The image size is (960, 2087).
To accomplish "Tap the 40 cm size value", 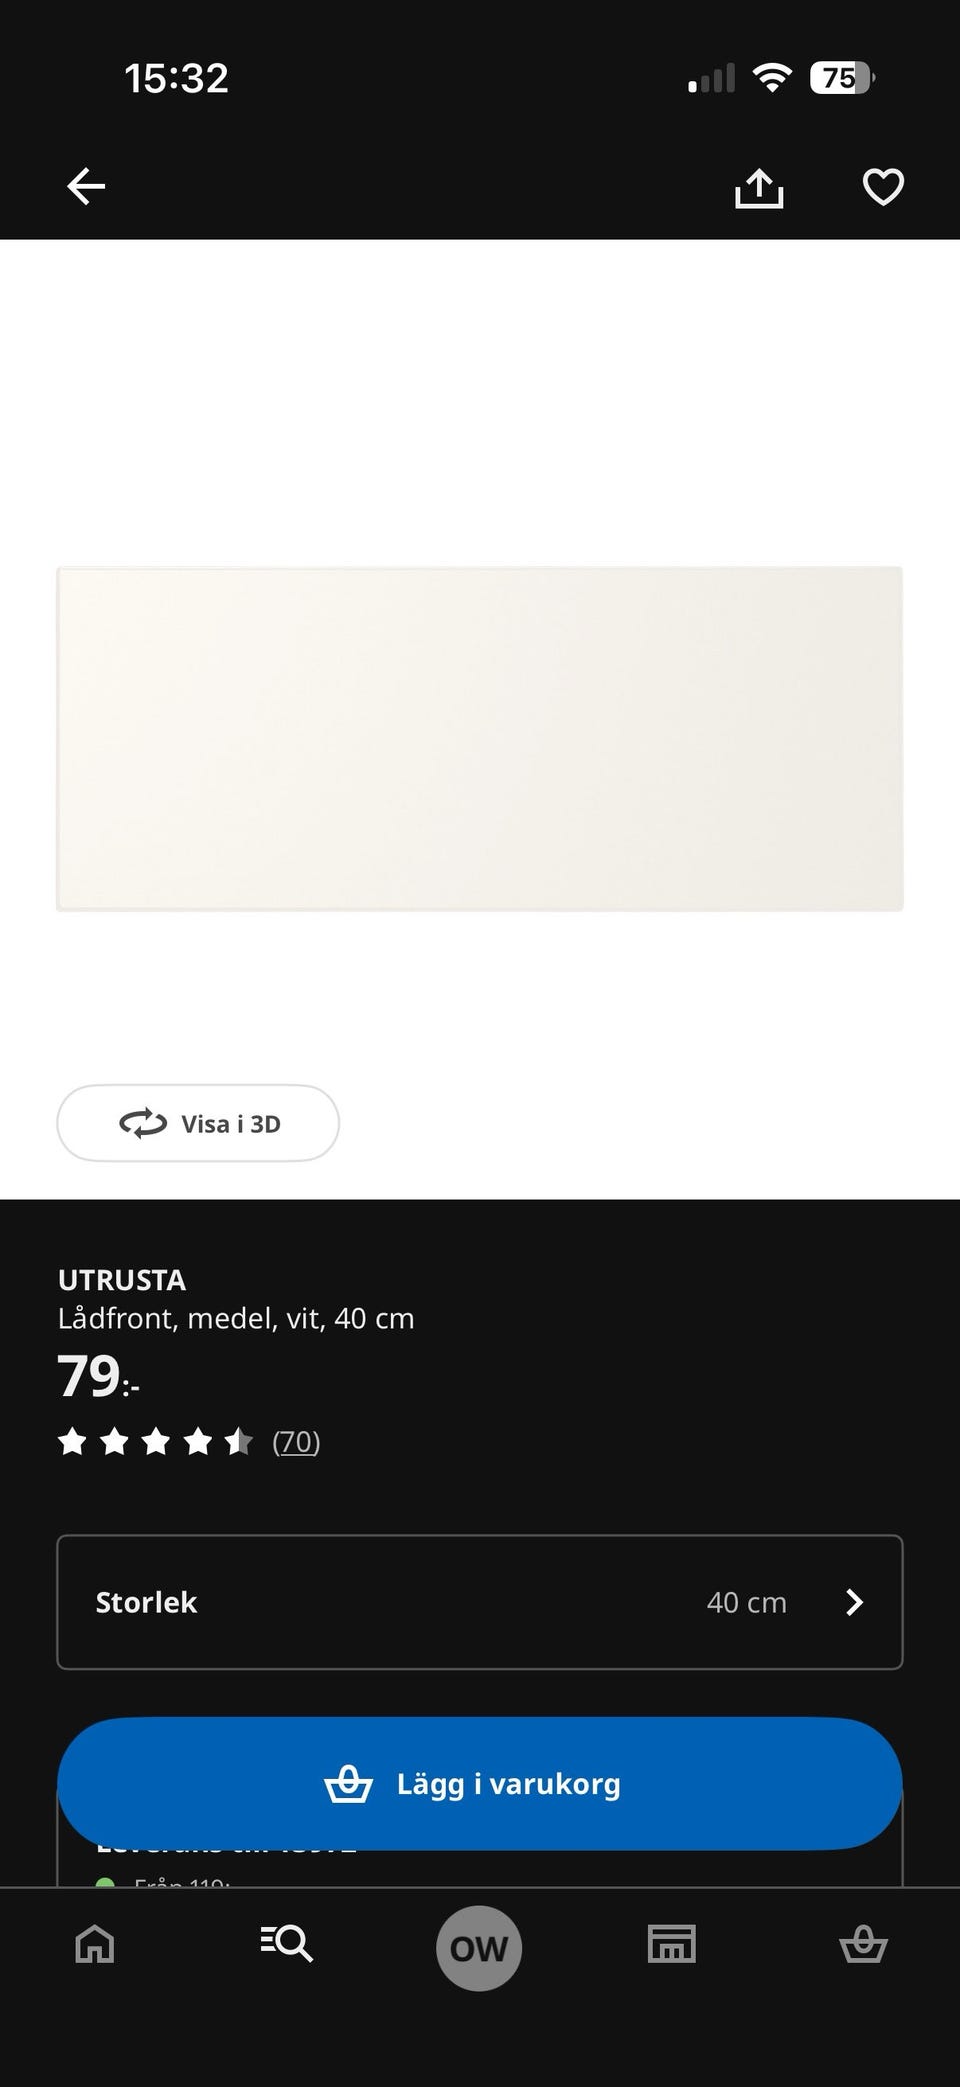I will click(x=746, y=1602).
